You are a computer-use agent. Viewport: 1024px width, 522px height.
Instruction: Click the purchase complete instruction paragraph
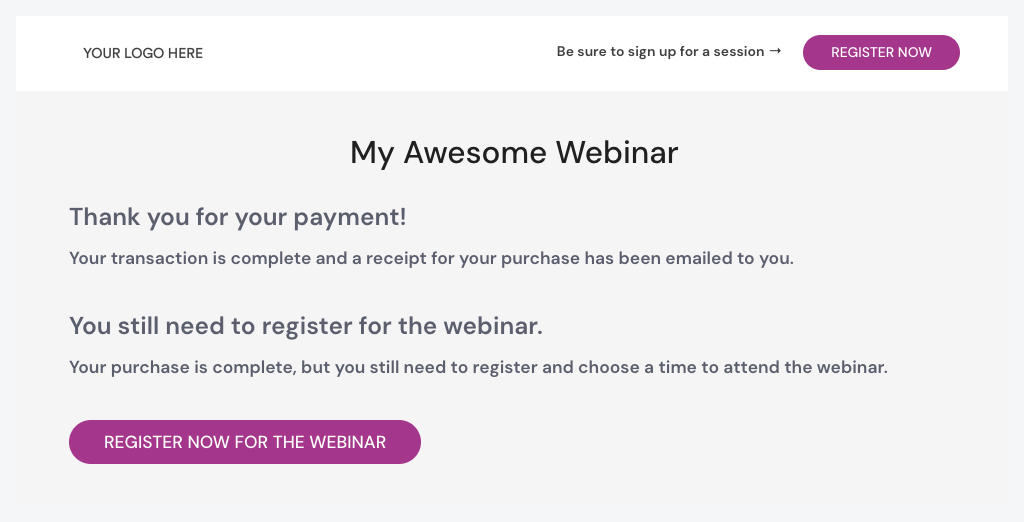478,367
